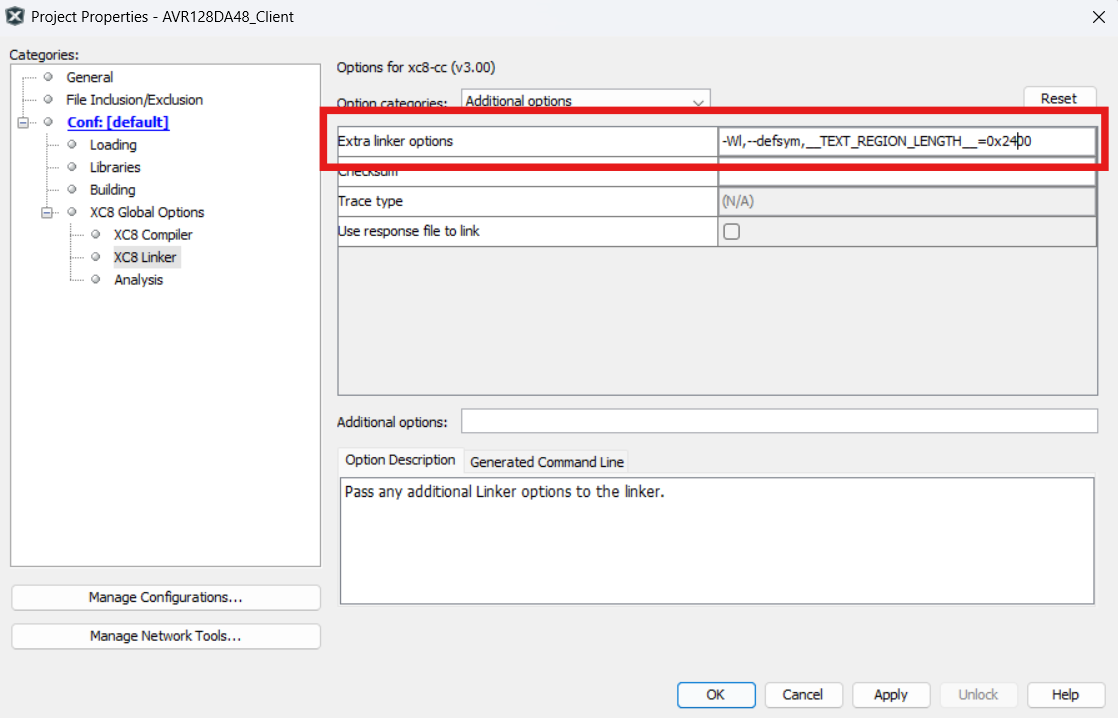Image resolution: width=1118 pixels, height=718 pixels.
Task: Click into Extra linker options field
Action: [905, 142]
